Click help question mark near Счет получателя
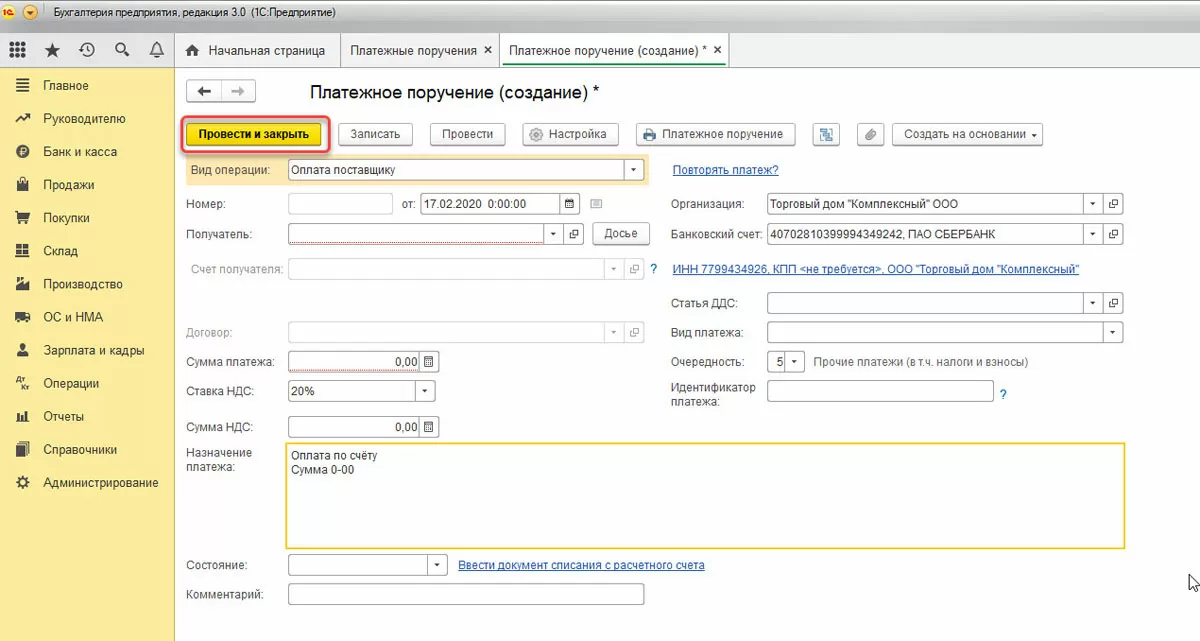This screenshot has height=641, width=1200. pyautogui.click(x=653, y=269)
